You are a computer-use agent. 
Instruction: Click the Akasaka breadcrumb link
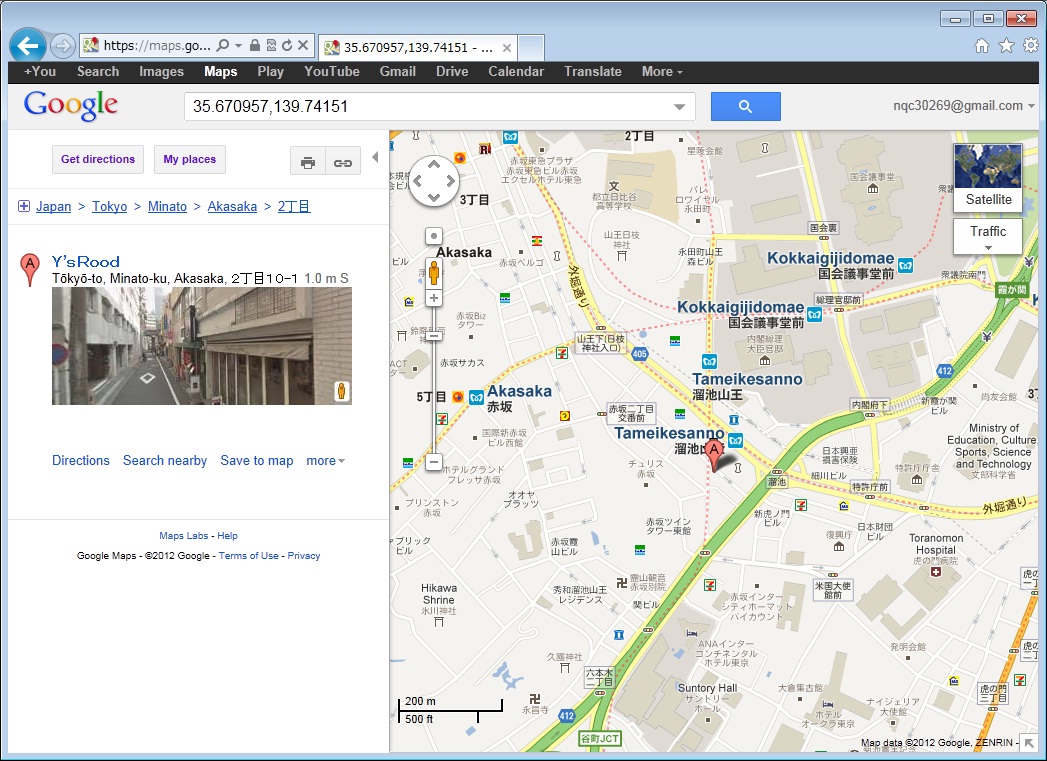tap(232, 206)
